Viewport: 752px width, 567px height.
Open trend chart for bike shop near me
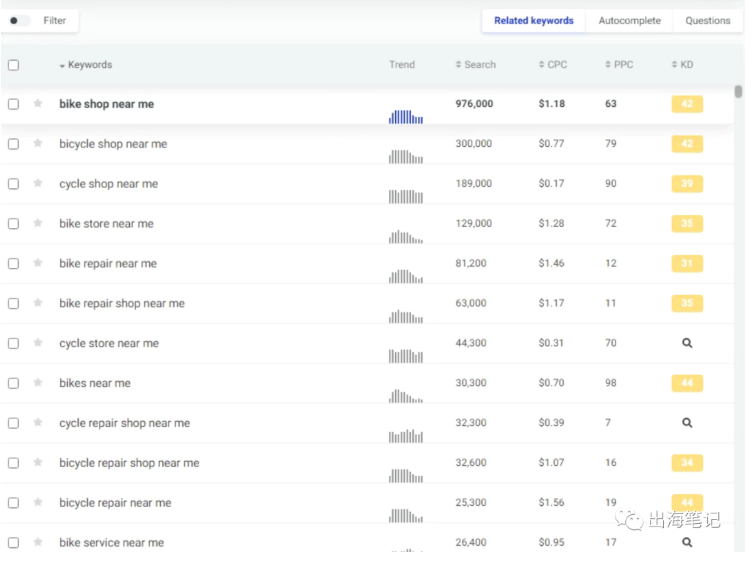click(x=406, y=117)
